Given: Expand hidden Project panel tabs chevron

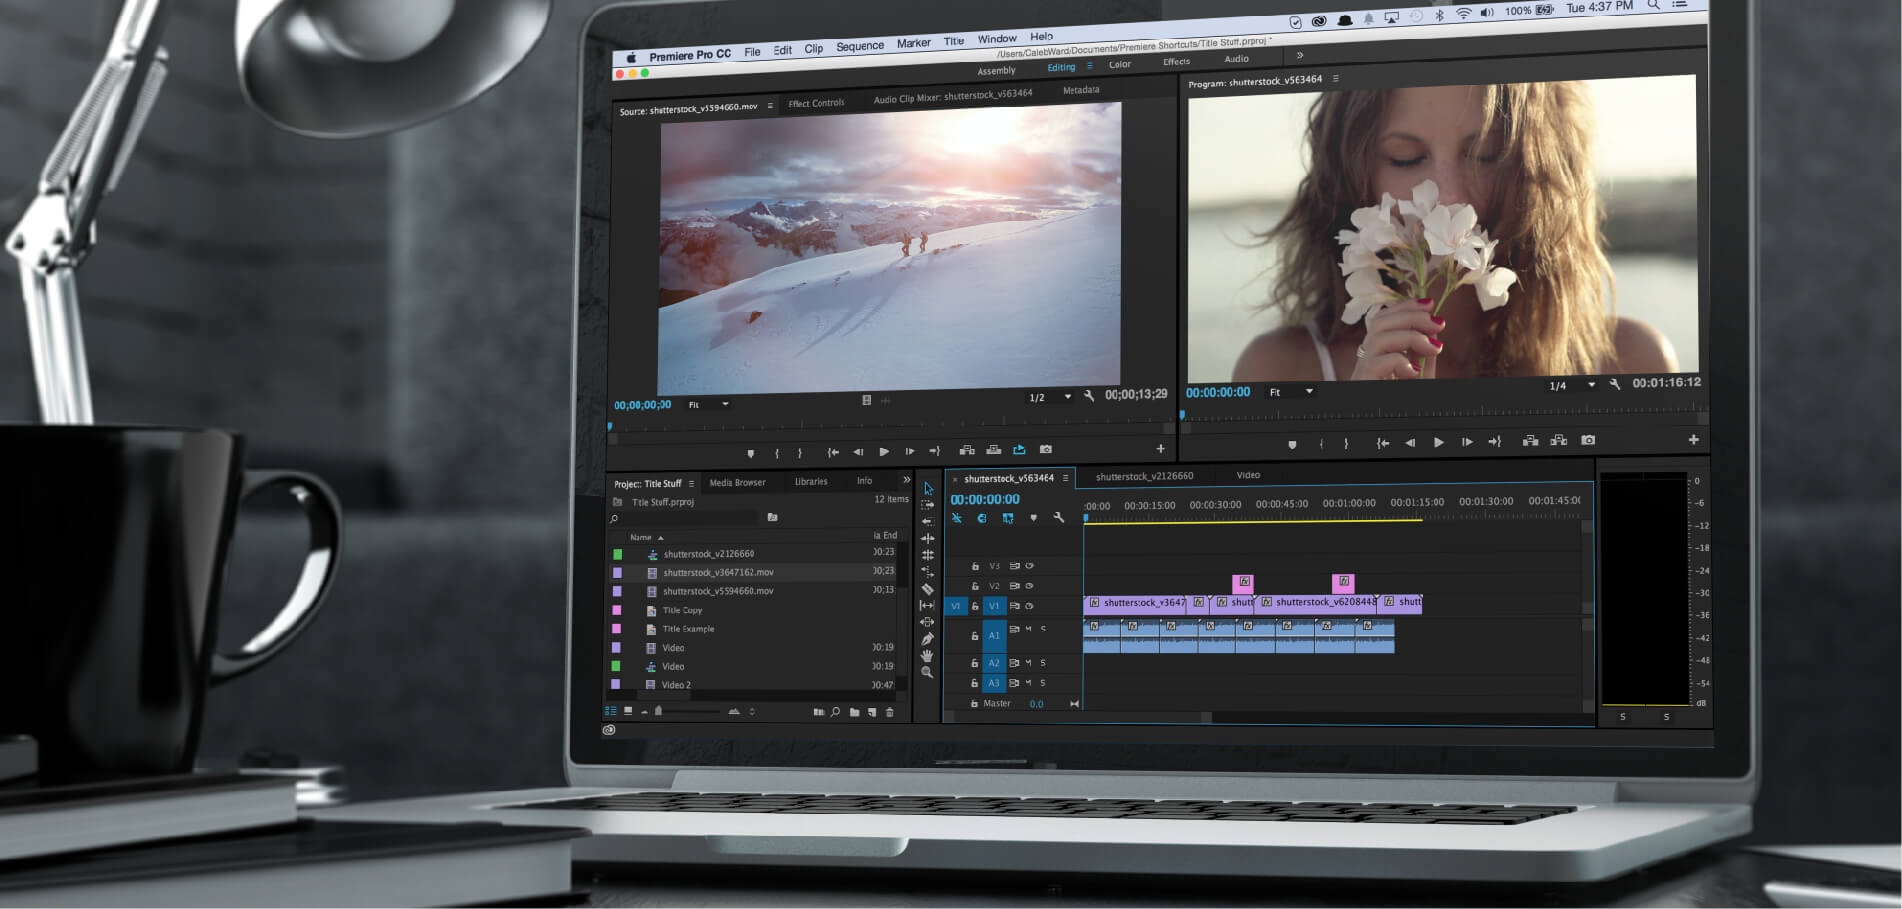Looking at the screenshot, I should tap(907, 480).
